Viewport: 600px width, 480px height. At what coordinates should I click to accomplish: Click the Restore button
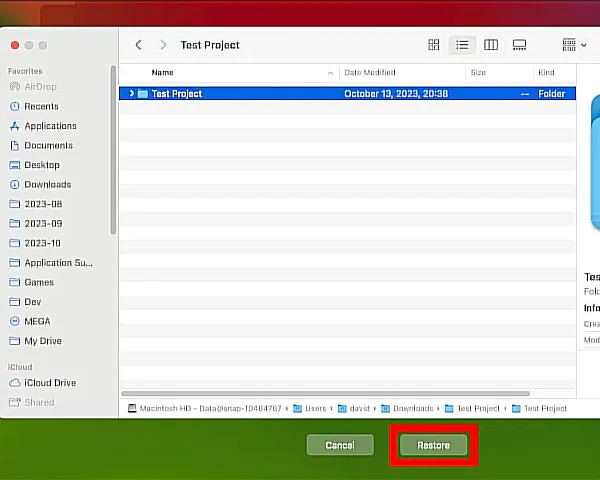coord(433,445)
